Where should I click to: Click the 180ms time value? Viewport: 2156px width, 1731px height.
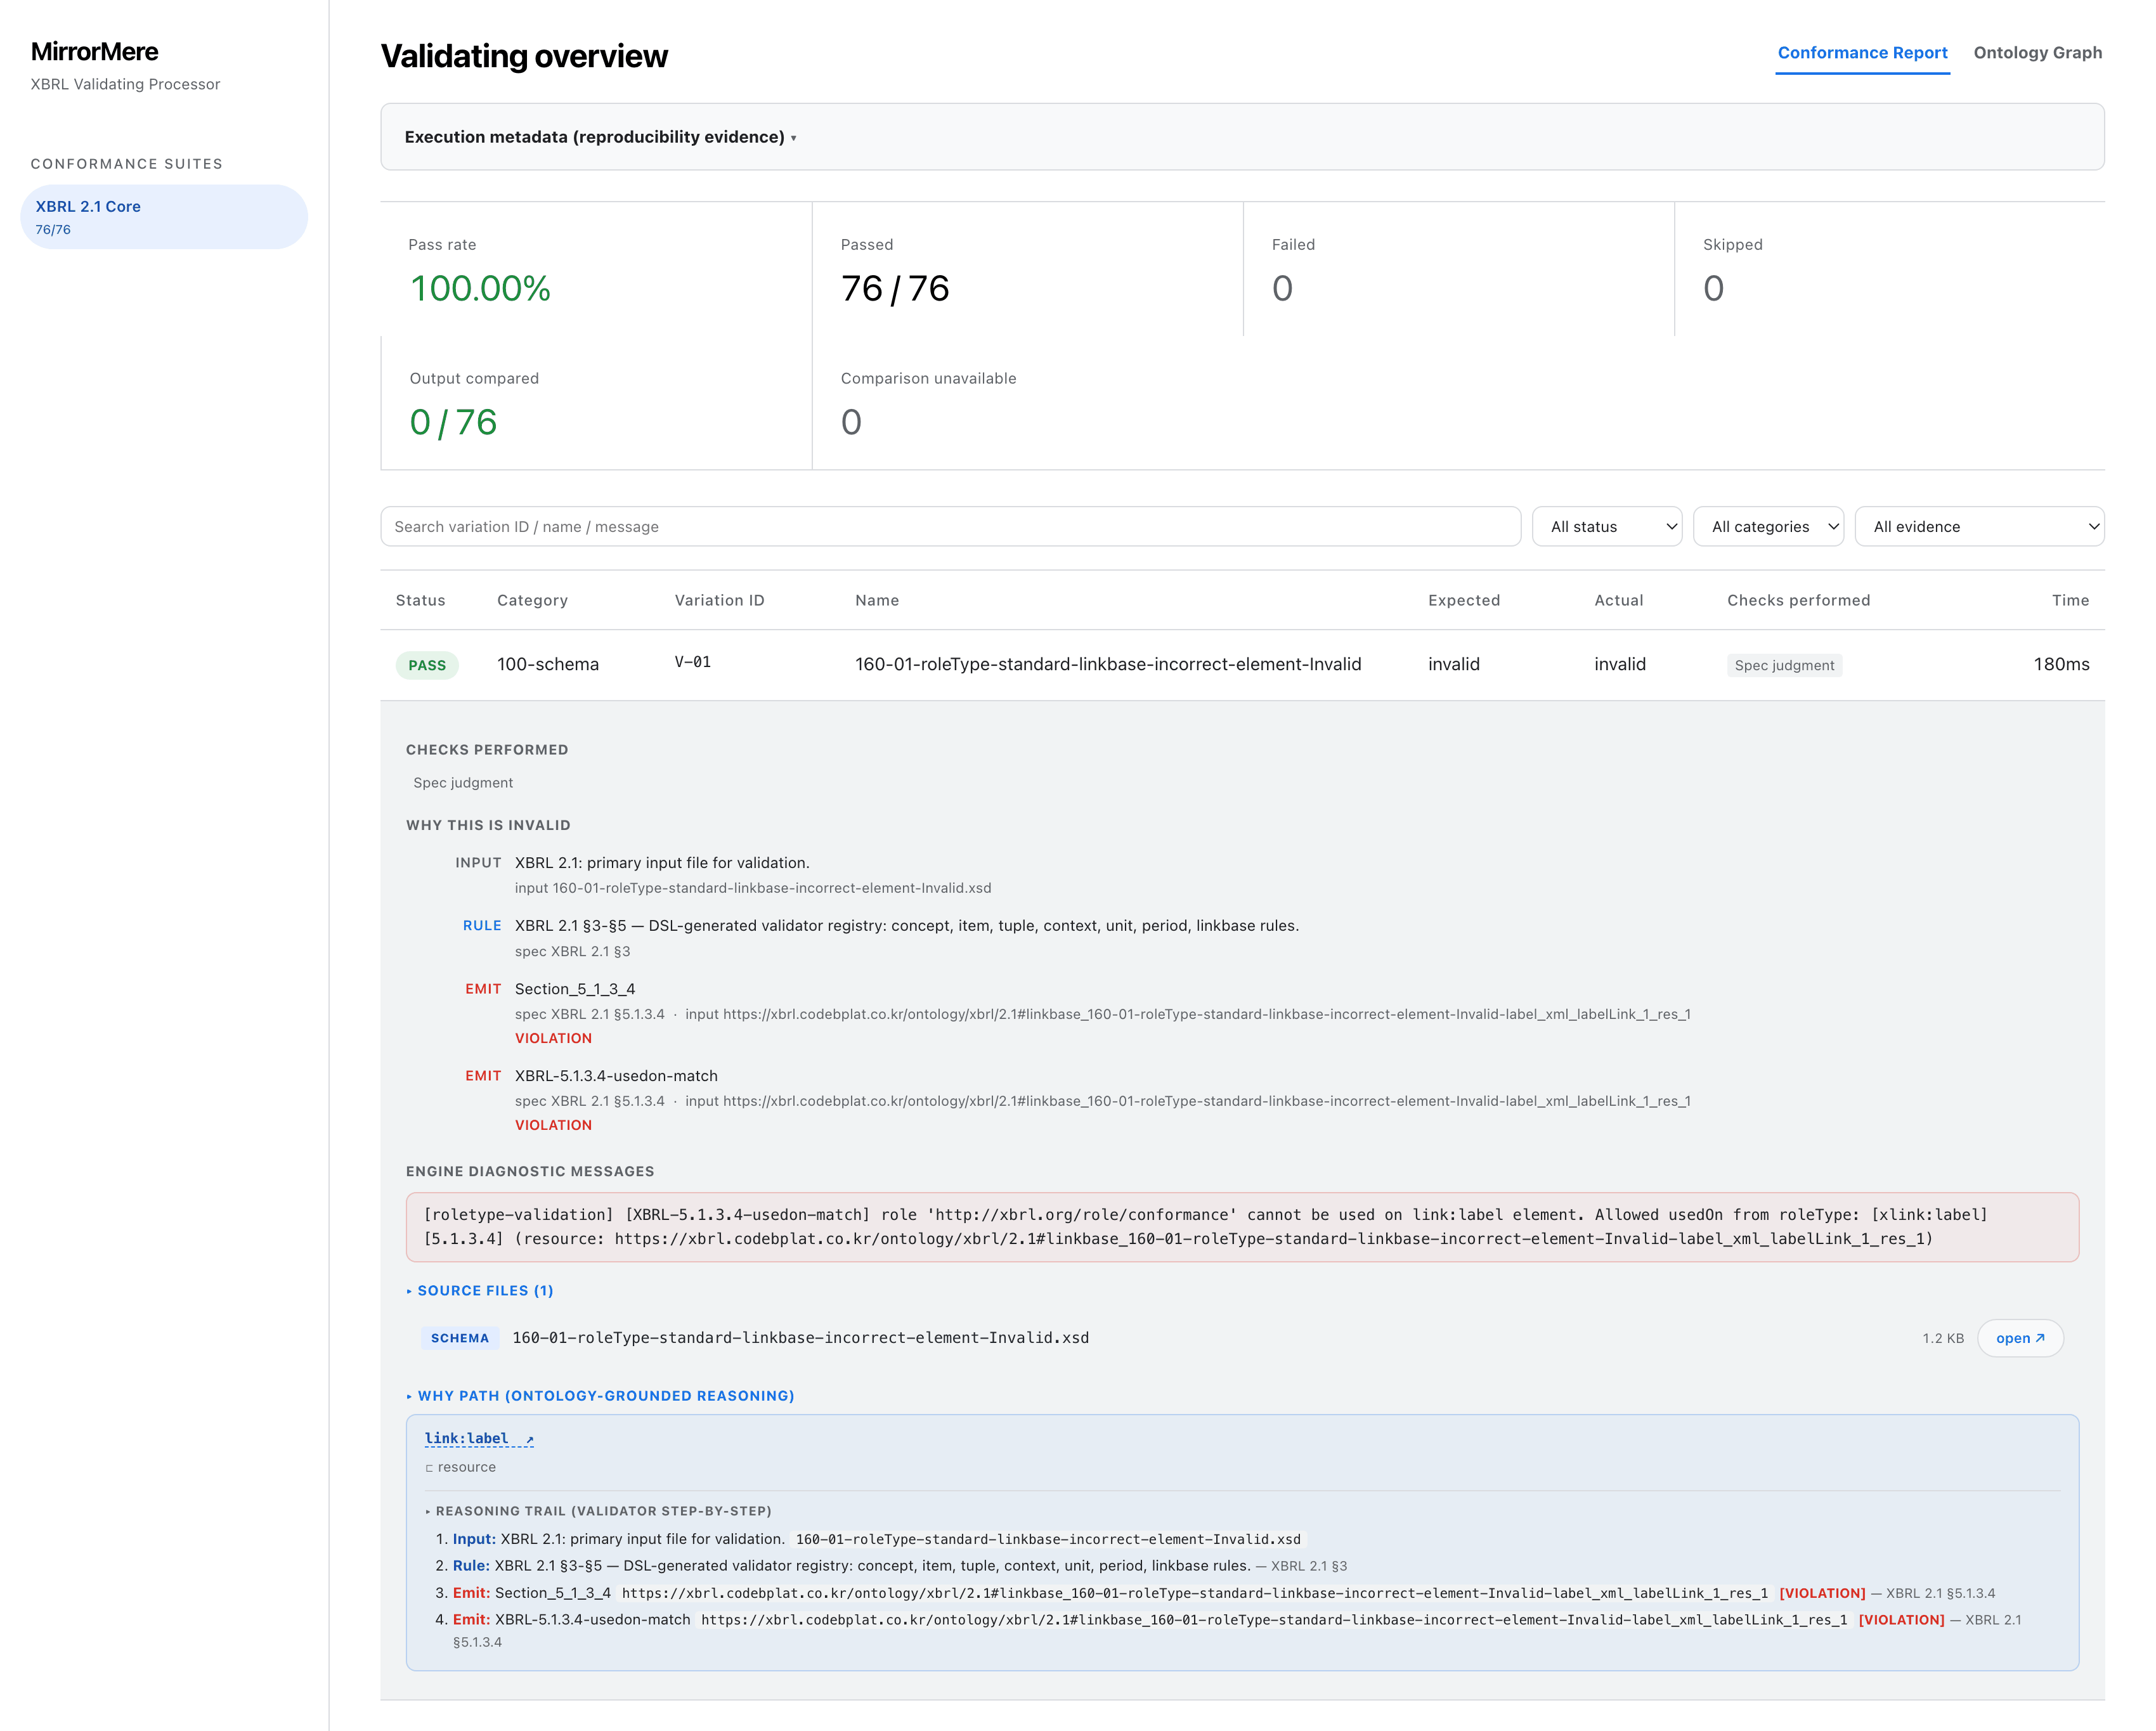coord(2061,664)
